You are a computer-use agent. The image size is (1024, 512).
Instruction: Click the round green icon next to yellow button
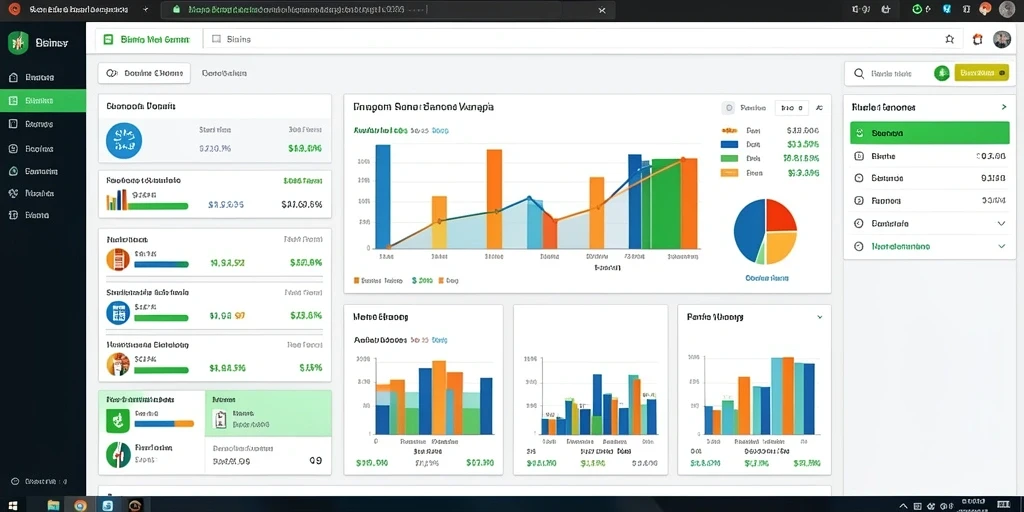[x=942, y=73]
